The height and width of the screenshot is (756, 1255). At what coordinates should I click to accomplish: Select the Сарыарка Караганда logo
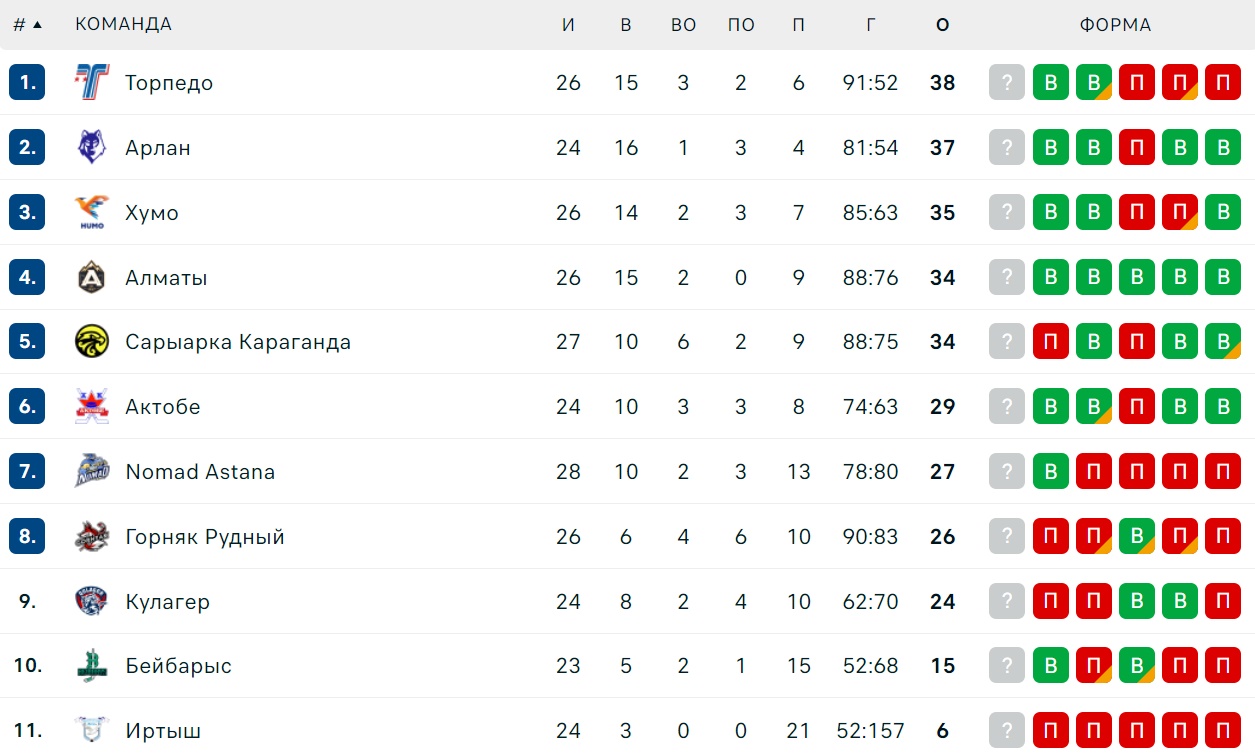point(92,342)
